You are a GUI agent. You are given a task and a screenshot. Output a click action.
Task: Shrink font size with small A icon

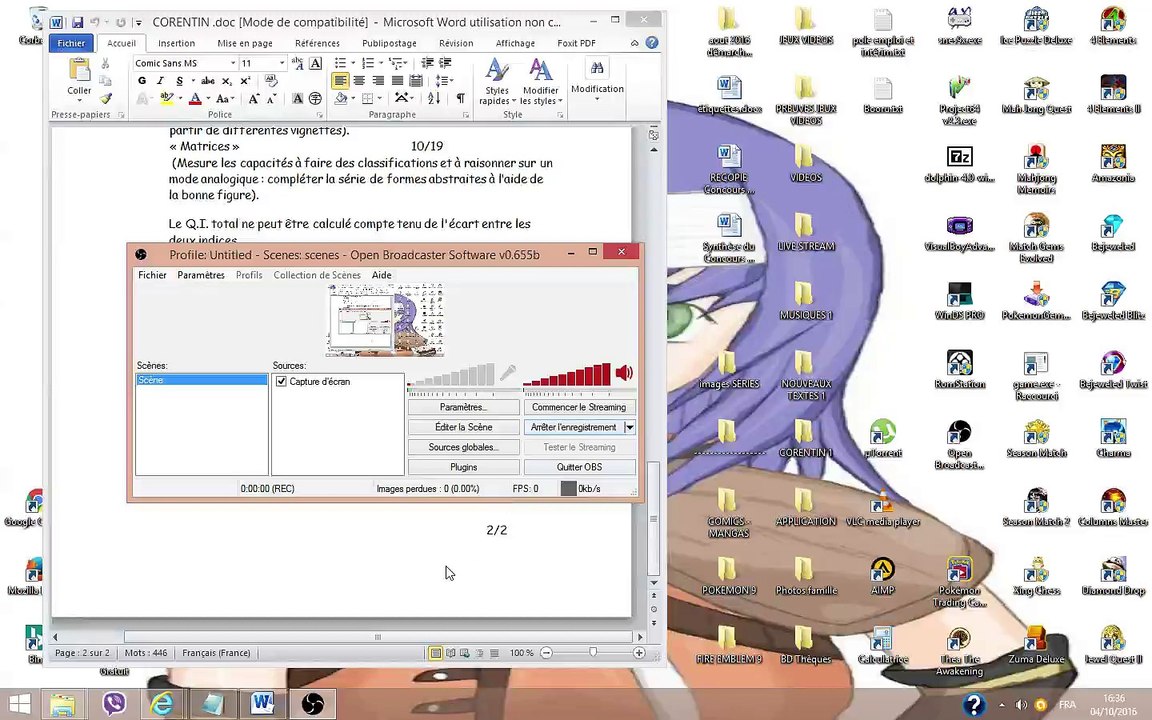point(271,98)
